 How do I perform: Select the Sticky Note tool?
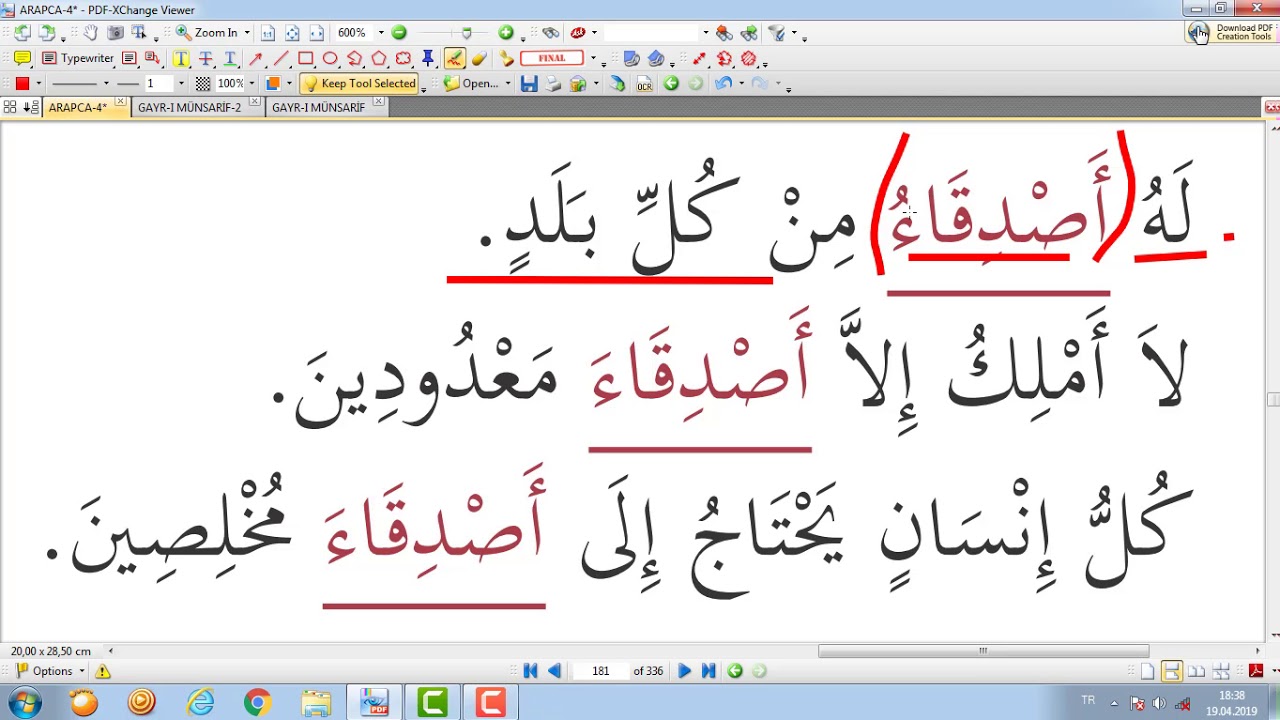click(22, 58)
